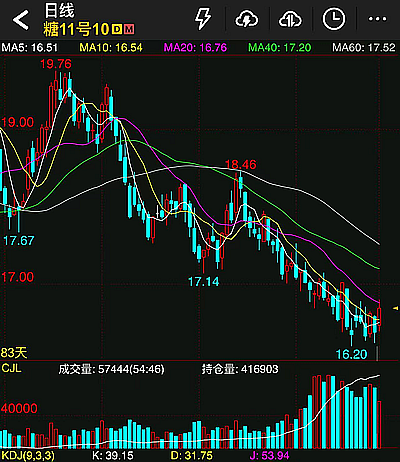Go back using the left arrow
Viewport: 400px width, 462px height.
click(21, 20)
